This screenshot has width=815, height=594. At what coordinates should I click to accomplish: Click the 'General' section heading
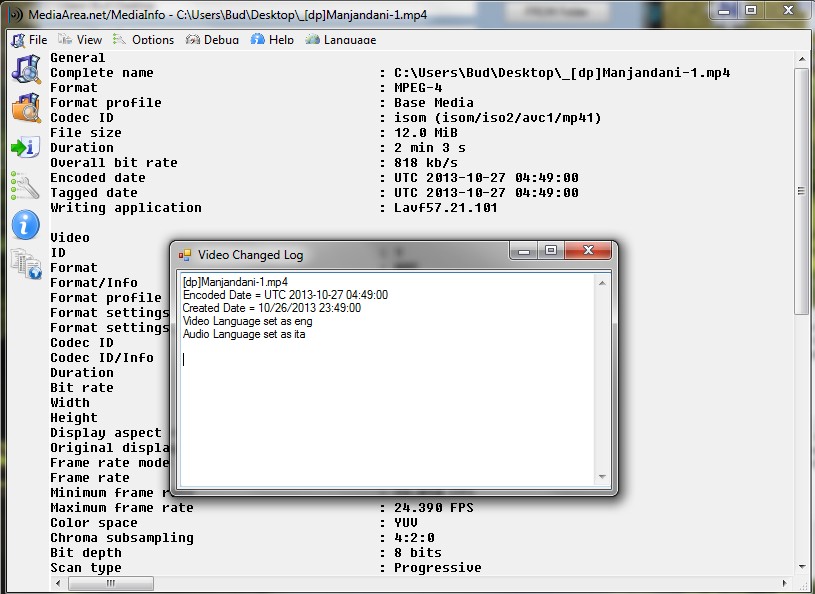[x=77, y=58]
